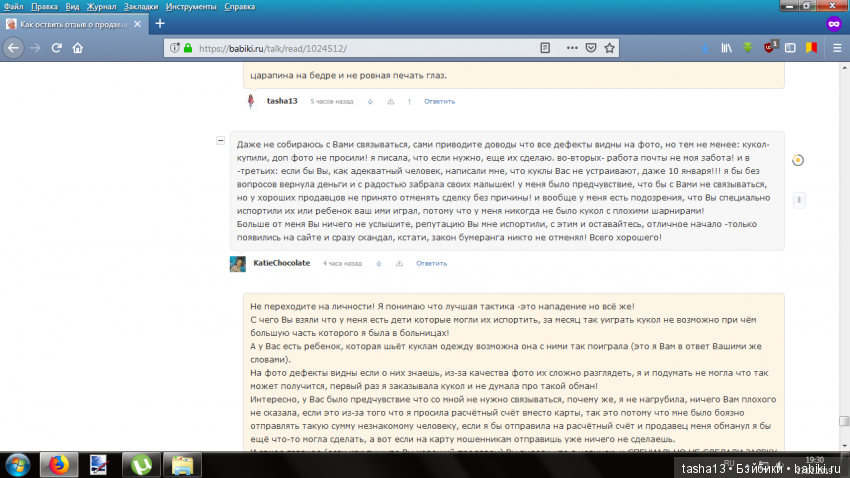
Task: Collapse the KatieChocolate comment thread
Action: 221,141
